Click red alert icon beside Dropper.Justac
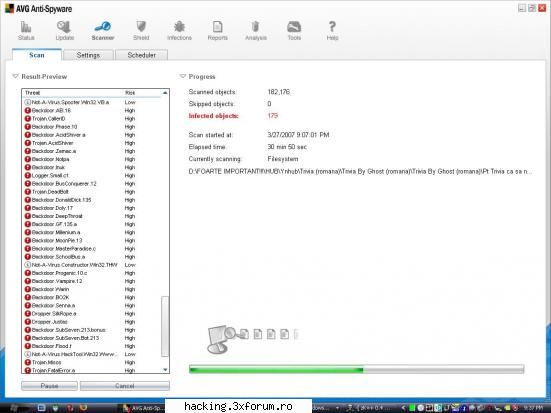551x413 pixels. tap(27, 322)
